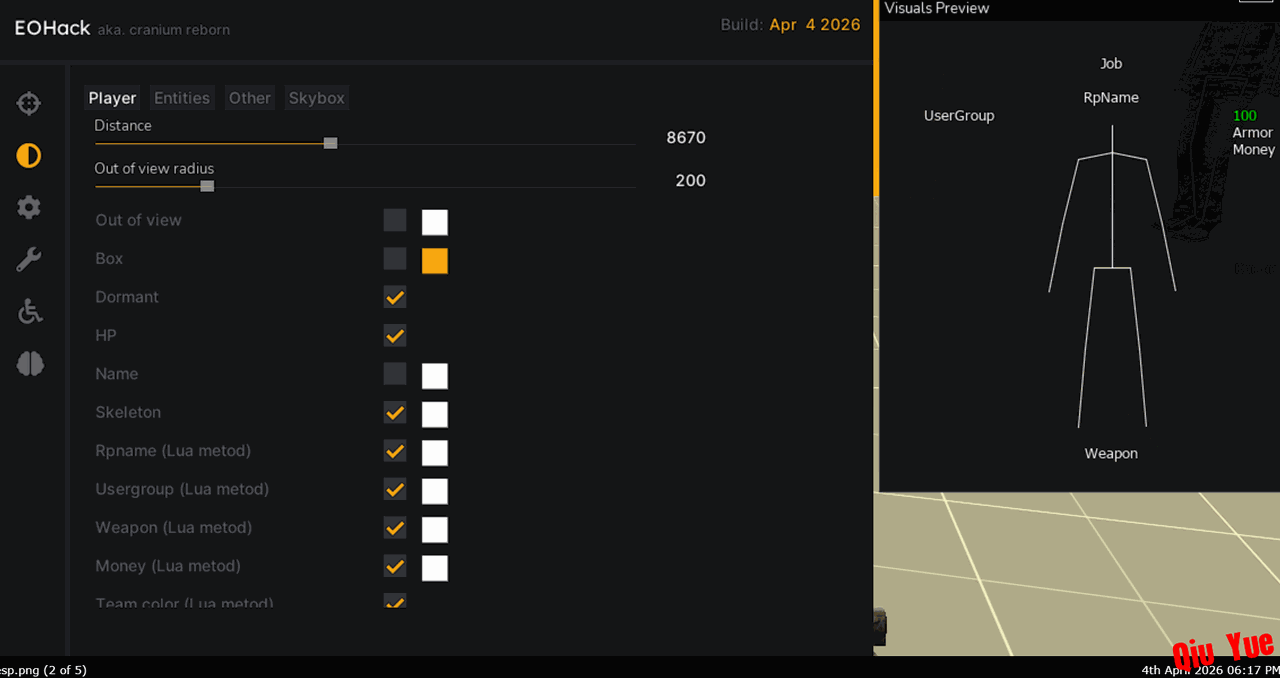1280x678 pixels.
Task: Switch to the Other tab
Action: pos(249,98)
